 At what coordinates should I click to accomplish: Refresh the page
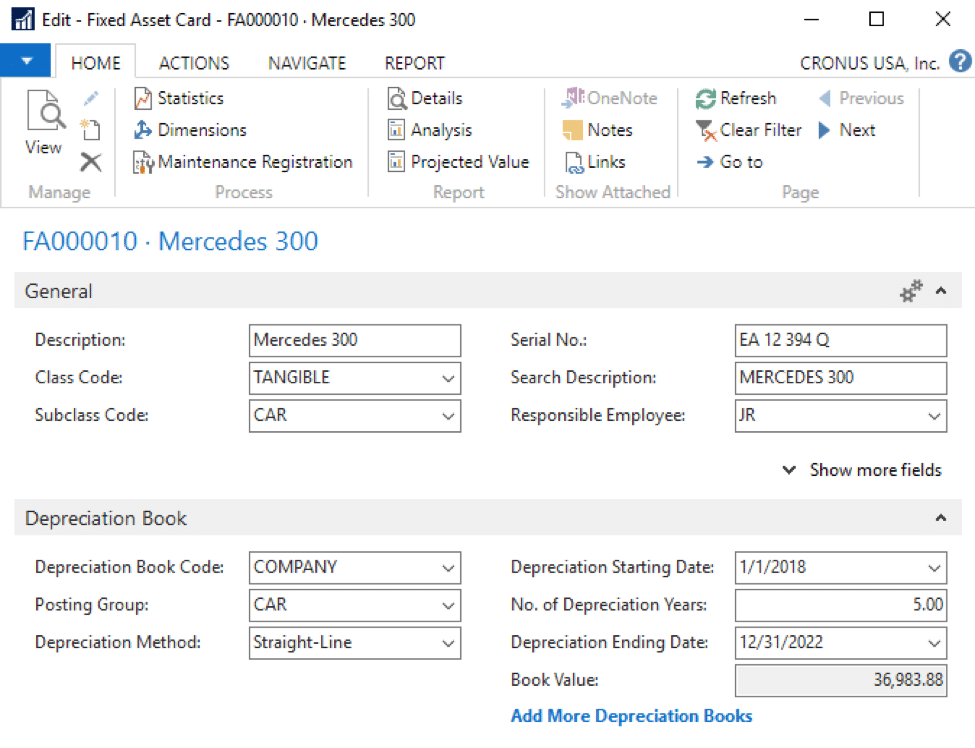click(x=736, y=98)
